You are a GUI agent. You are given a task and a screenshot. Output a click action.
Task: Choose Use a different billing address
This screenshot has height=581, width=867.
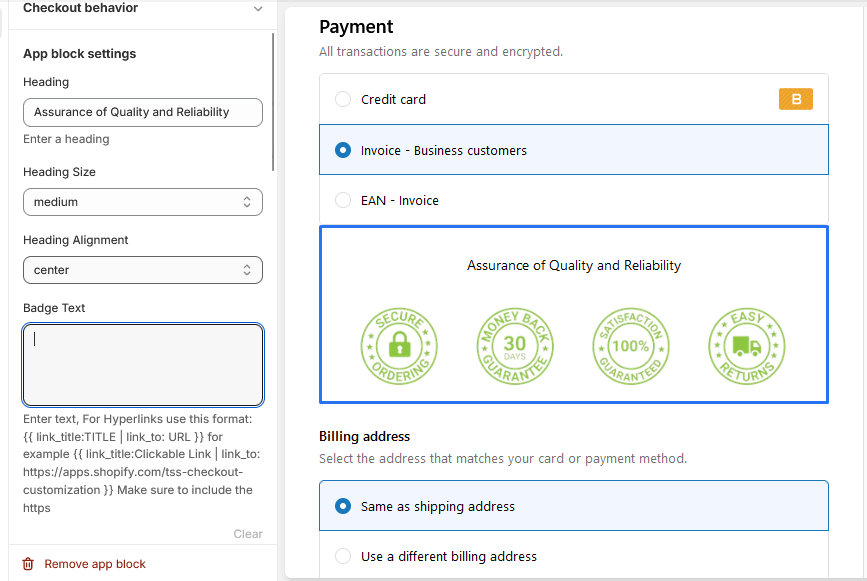click(343, 556)
